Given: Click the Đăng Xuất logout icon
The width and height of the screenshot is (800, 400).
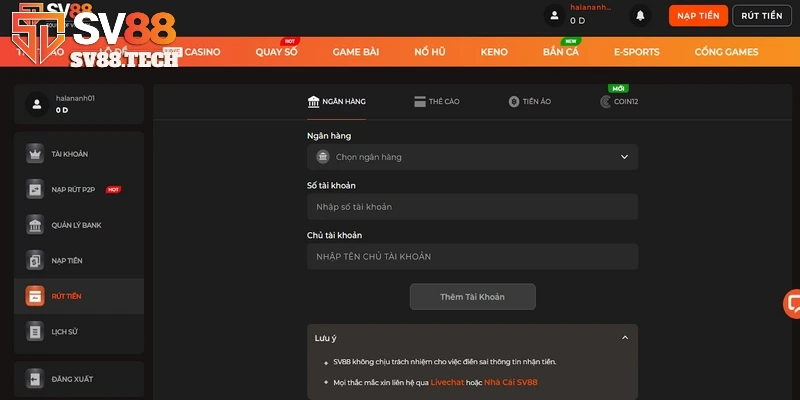Looking at the screenshot, I should tap(35, 379).
